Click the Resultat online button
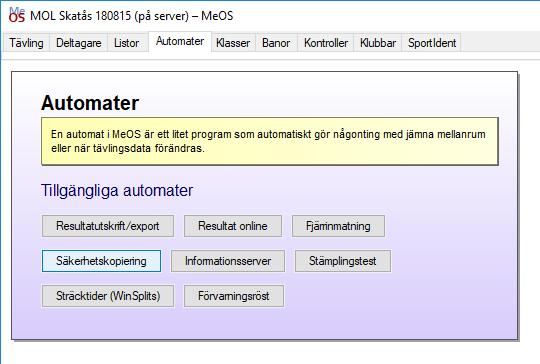The height and width of the screenshot is (364, 540). [x=233, y=226]
